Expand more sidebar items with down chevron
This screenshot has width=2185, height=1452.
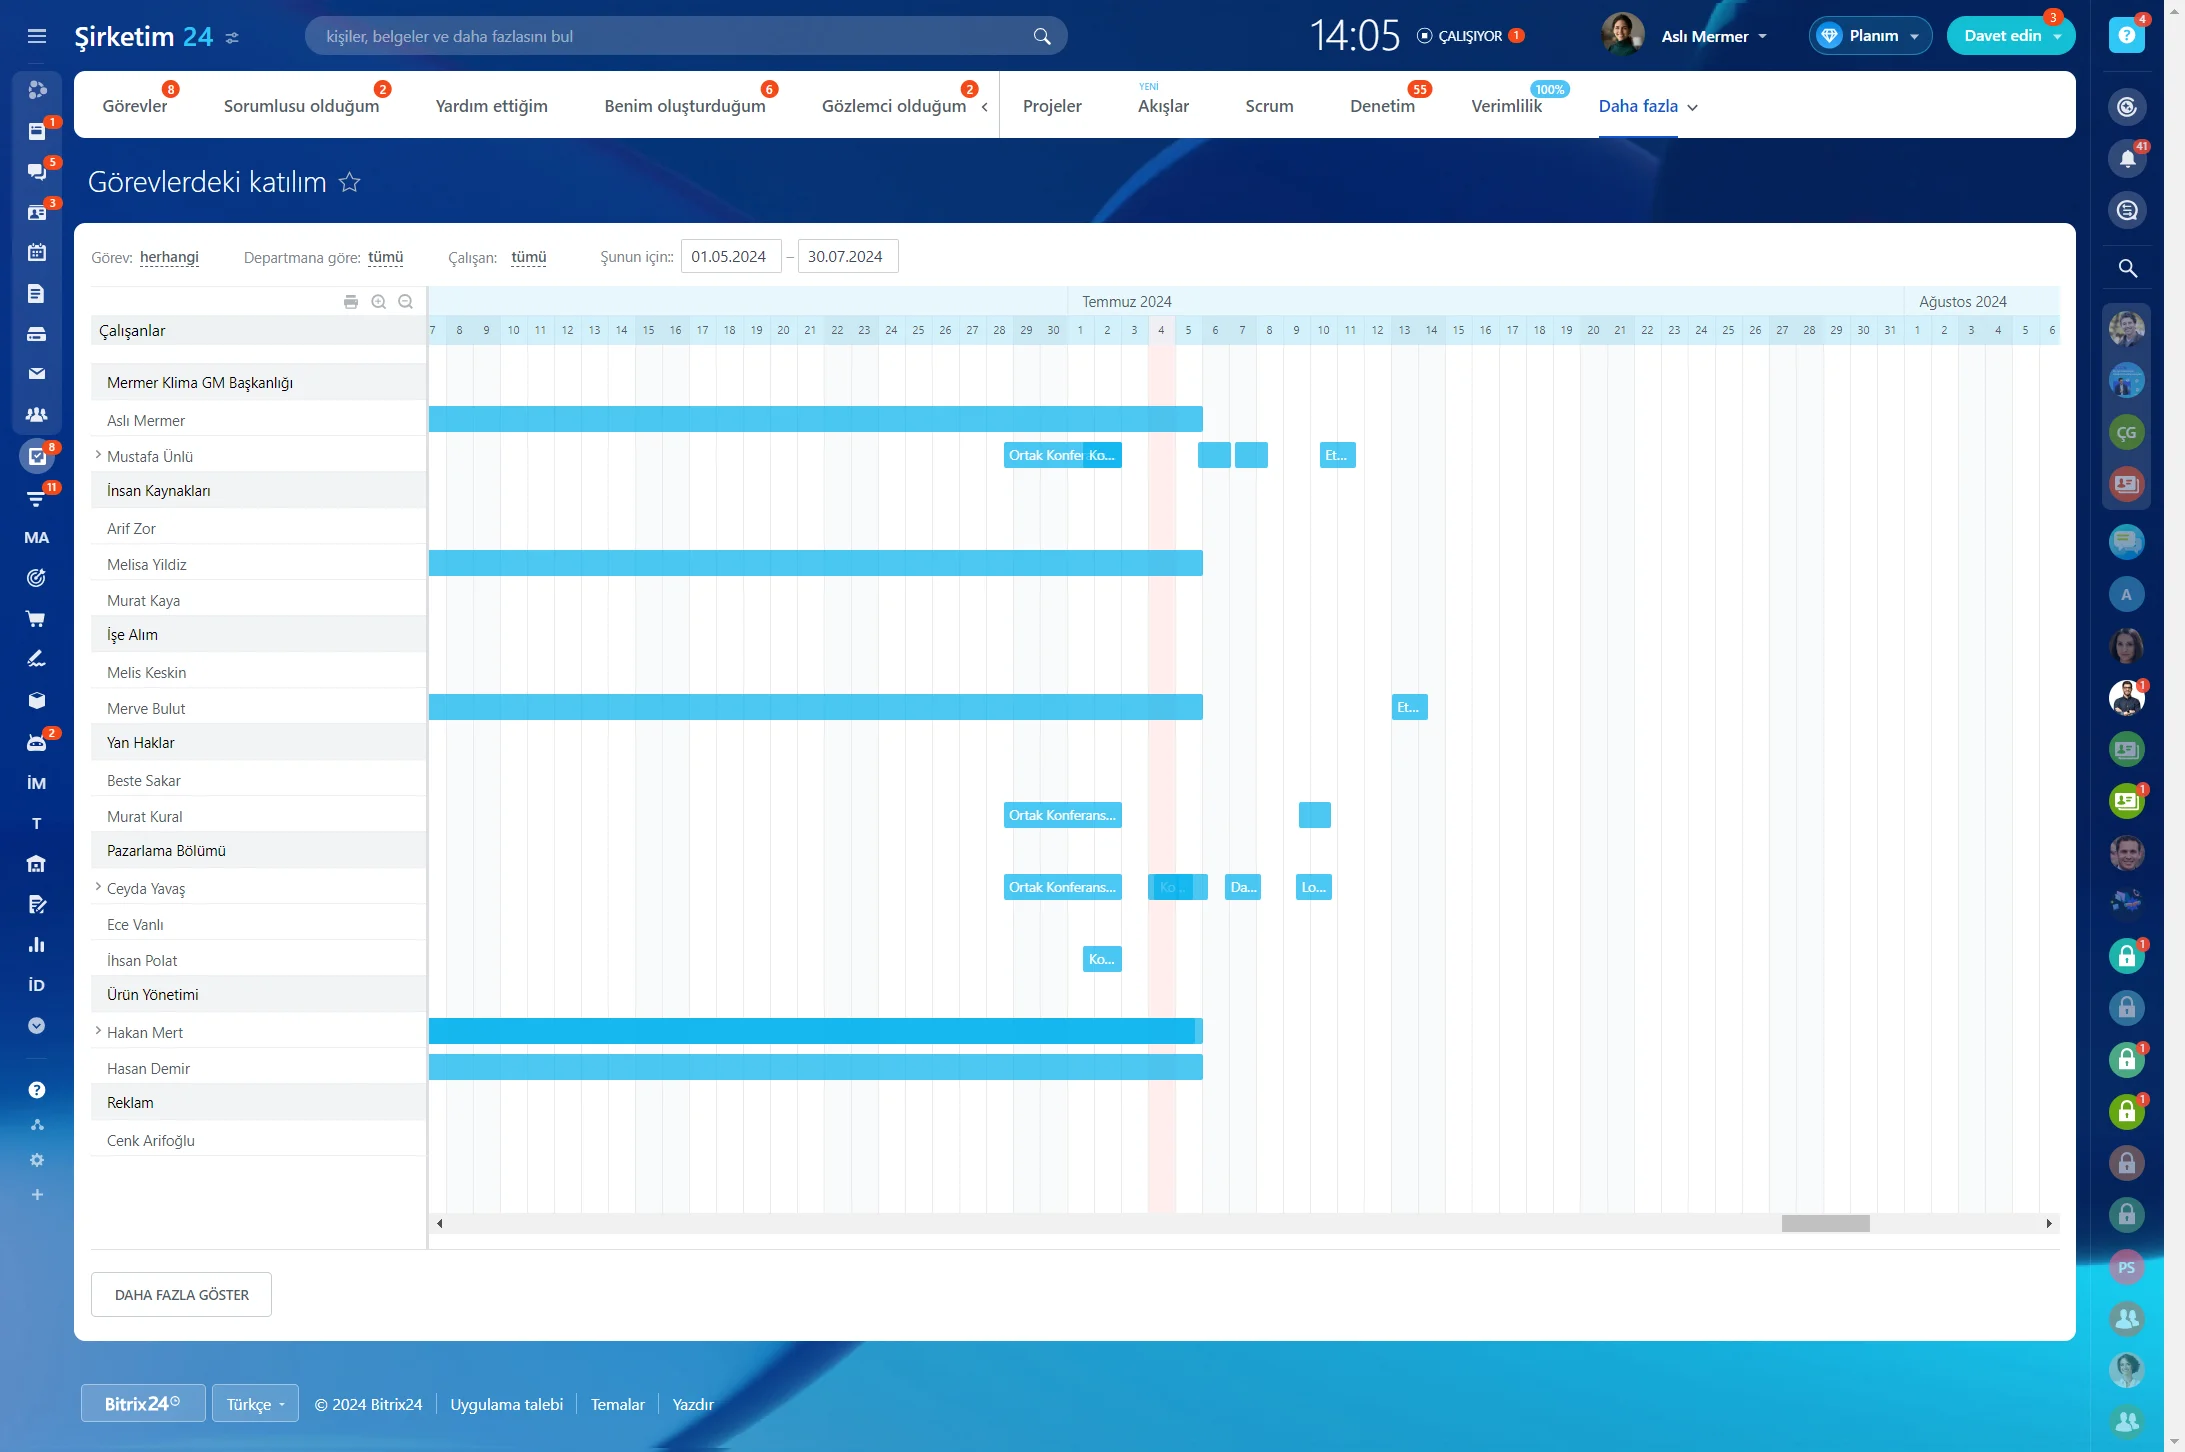37,1026
